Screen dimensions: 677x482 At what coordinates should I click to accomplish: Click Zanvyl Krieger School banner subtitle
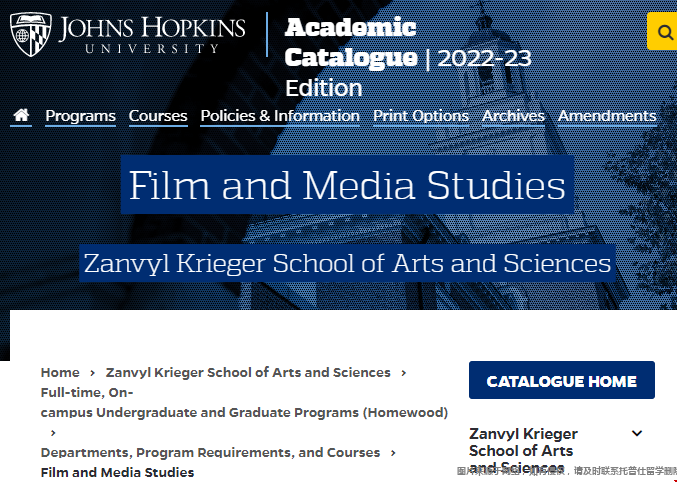(347, 263)
